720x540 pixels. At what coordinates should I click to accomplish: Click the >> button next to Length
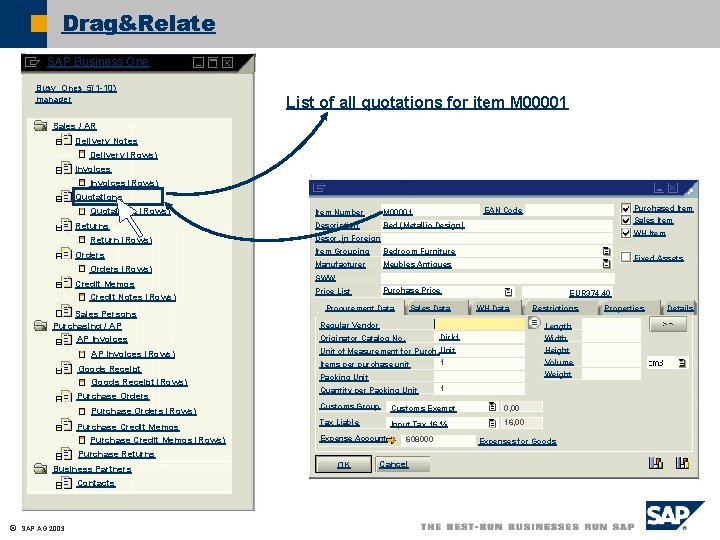click(668, 324)
